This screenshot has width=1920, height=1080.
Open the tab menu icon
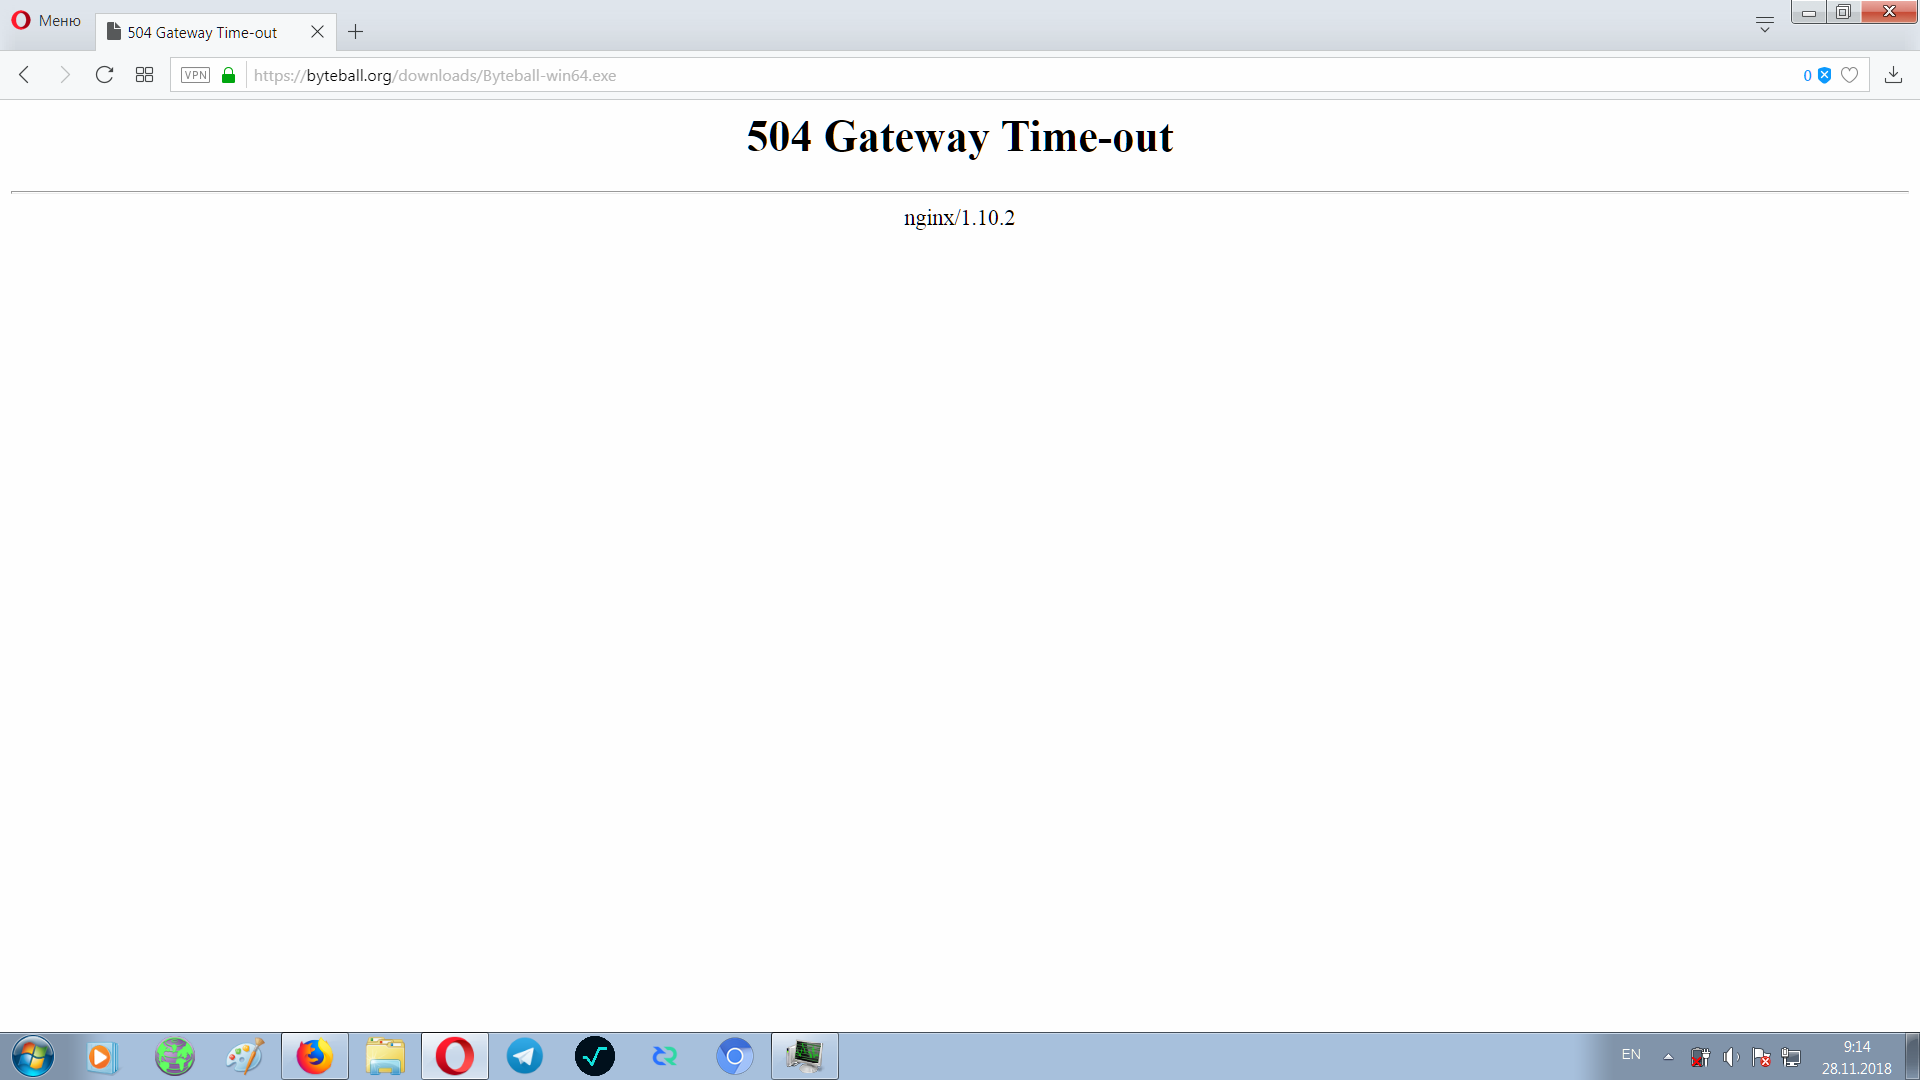1765,24
